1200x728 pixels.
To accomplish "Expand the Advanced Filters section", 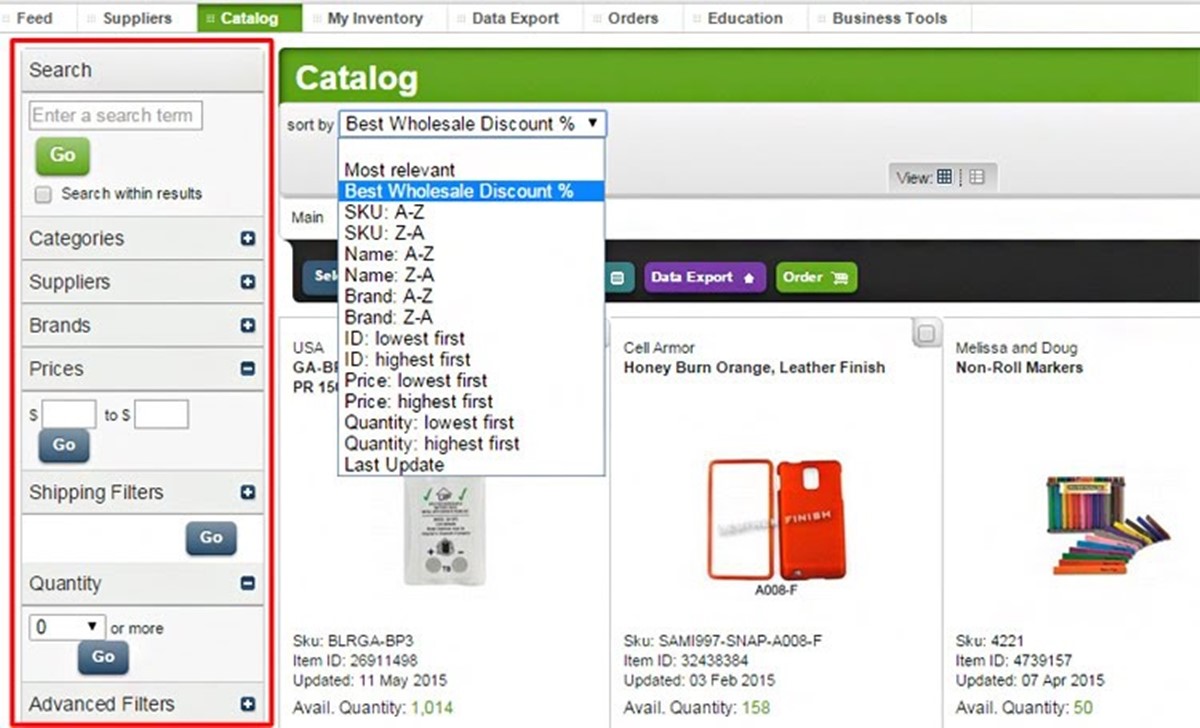I will (248, 704).
